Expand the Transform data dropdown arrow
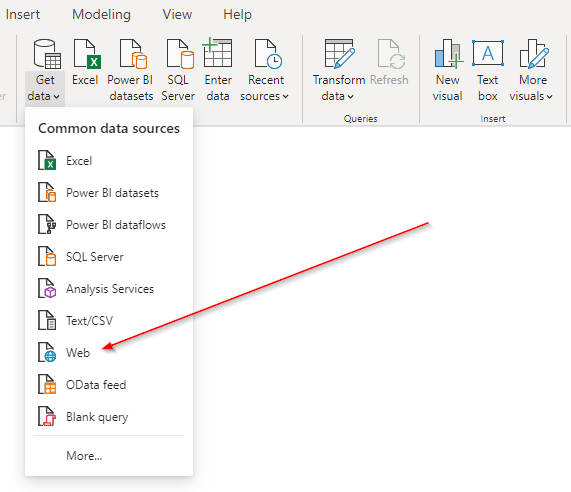 pos(350,97)
